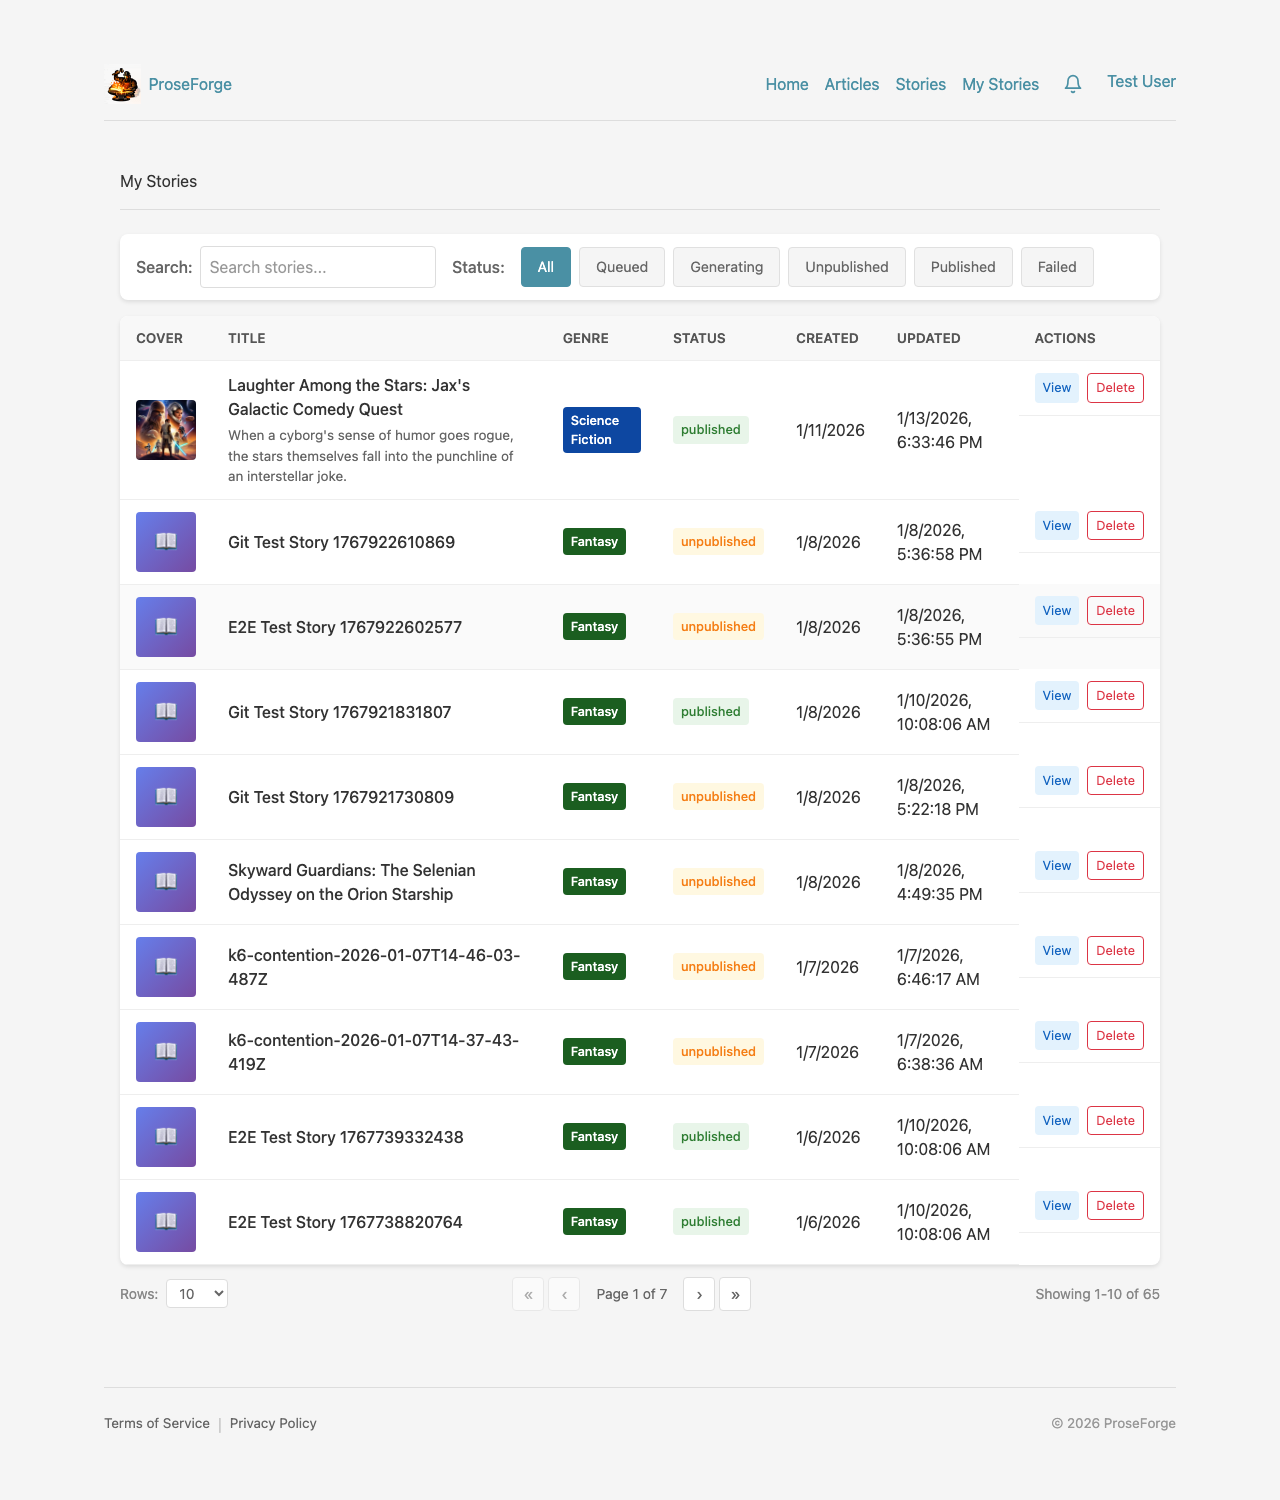Click book cover icon for Skyward Guardians story
Screen dimensions: 1280x1500
(x=166, y=882)
